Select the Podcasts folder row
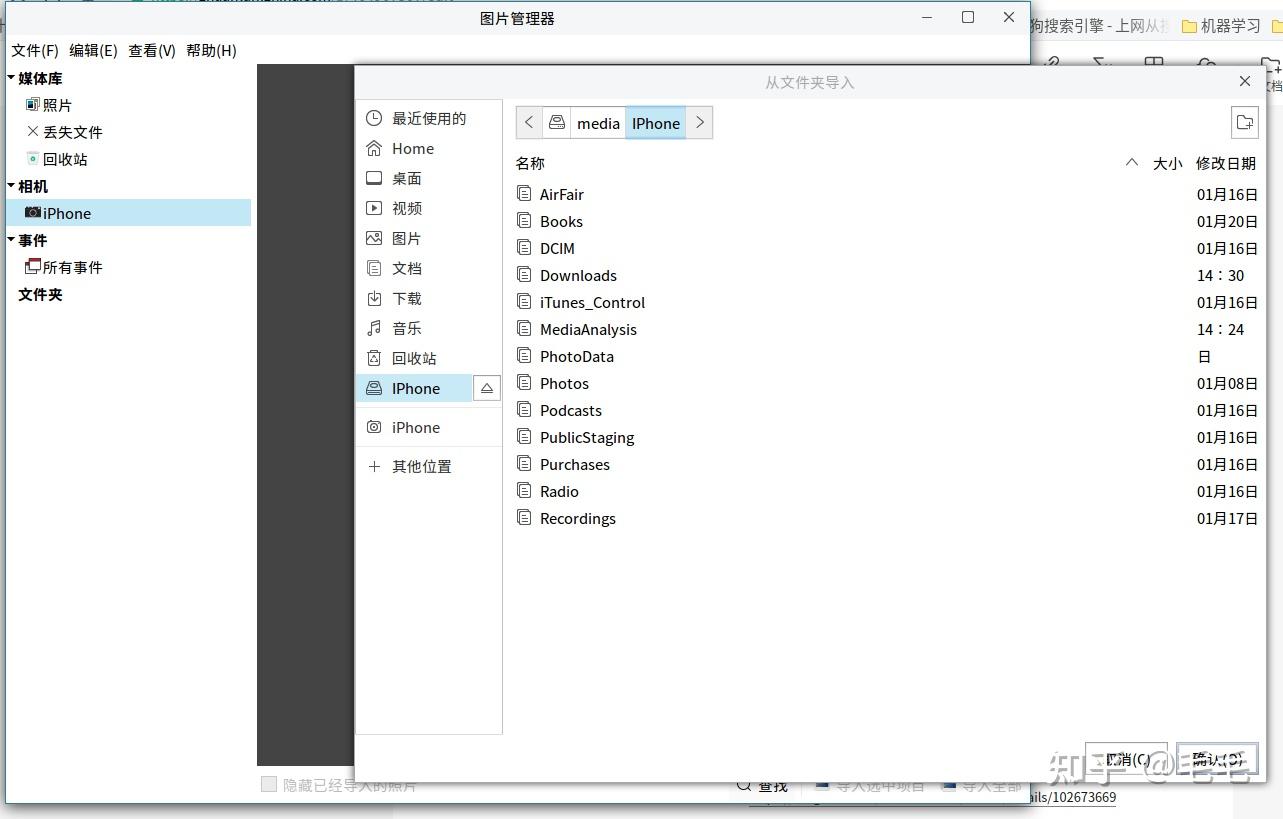This screenshot has height=819, width=1283. 887,410
